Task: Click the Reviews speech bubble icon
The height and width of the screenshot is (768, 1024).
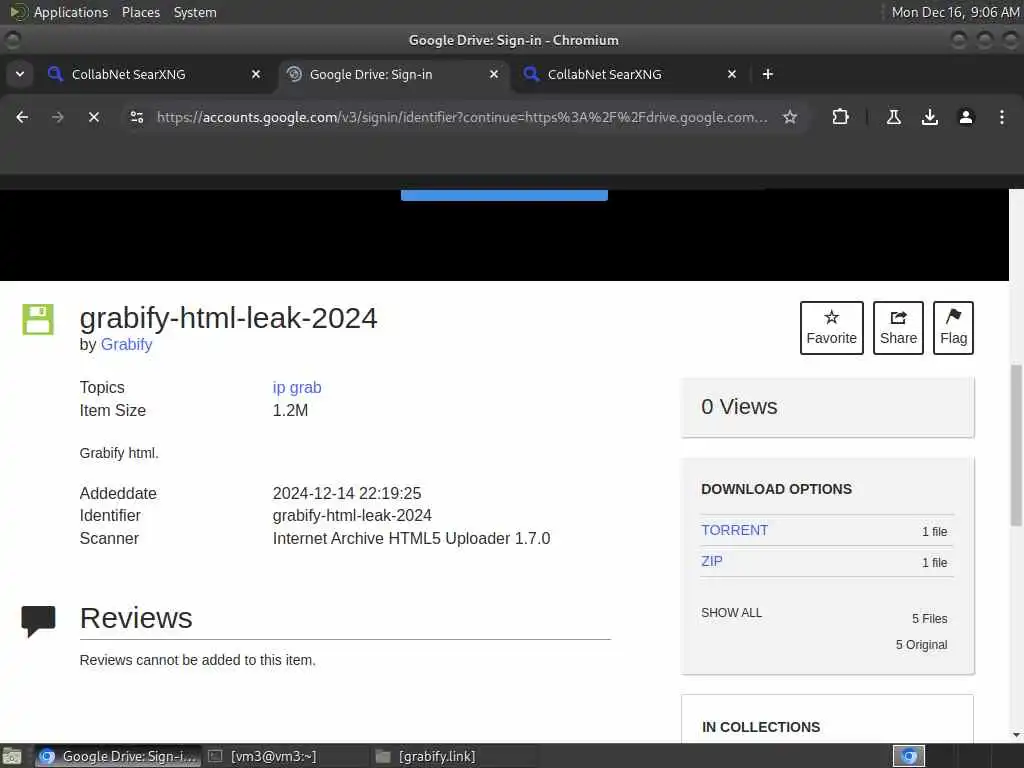Action: 38,620
